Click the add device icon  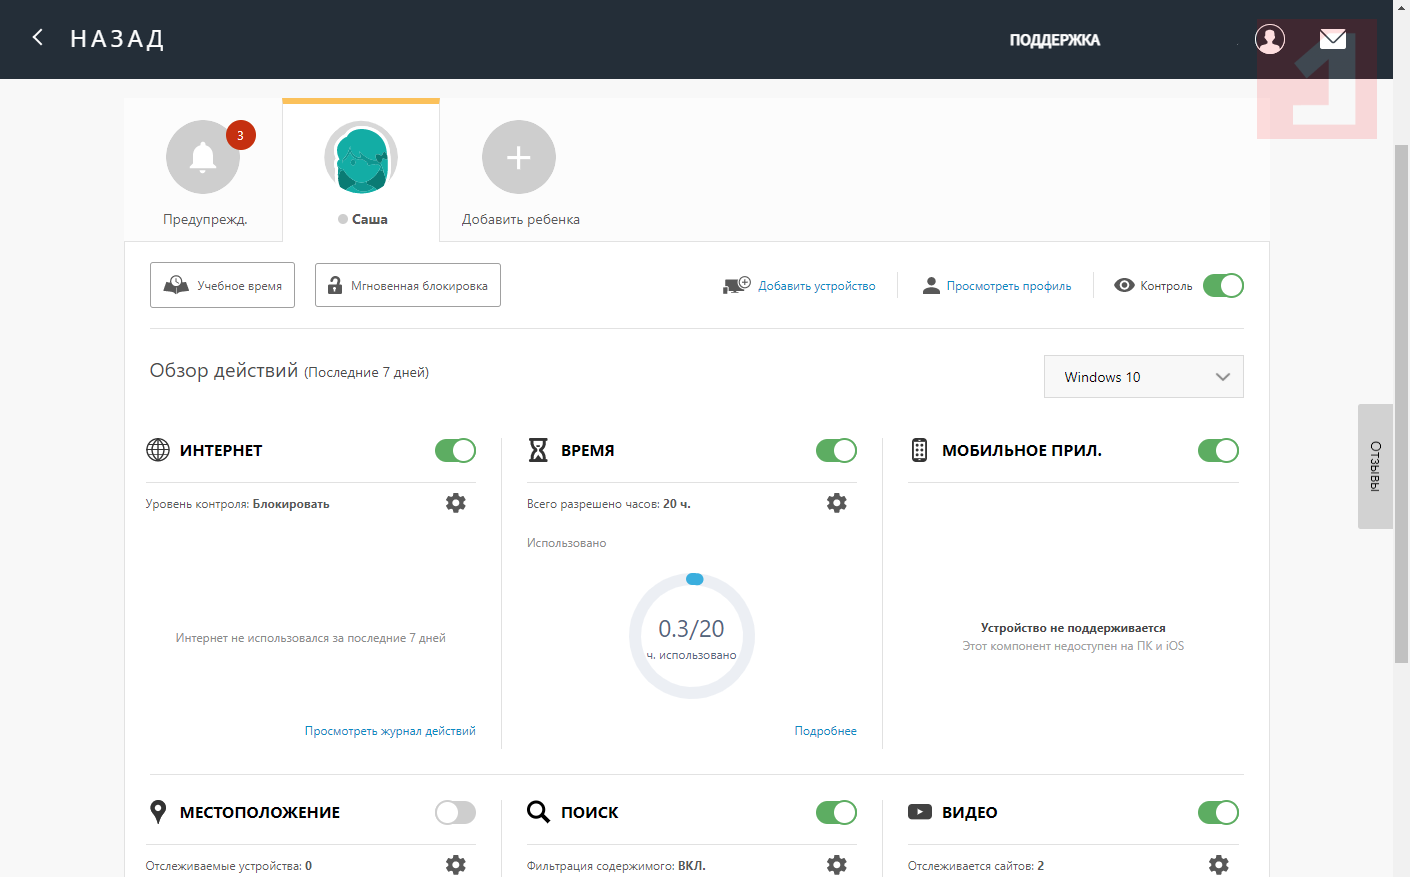[737, 285]
